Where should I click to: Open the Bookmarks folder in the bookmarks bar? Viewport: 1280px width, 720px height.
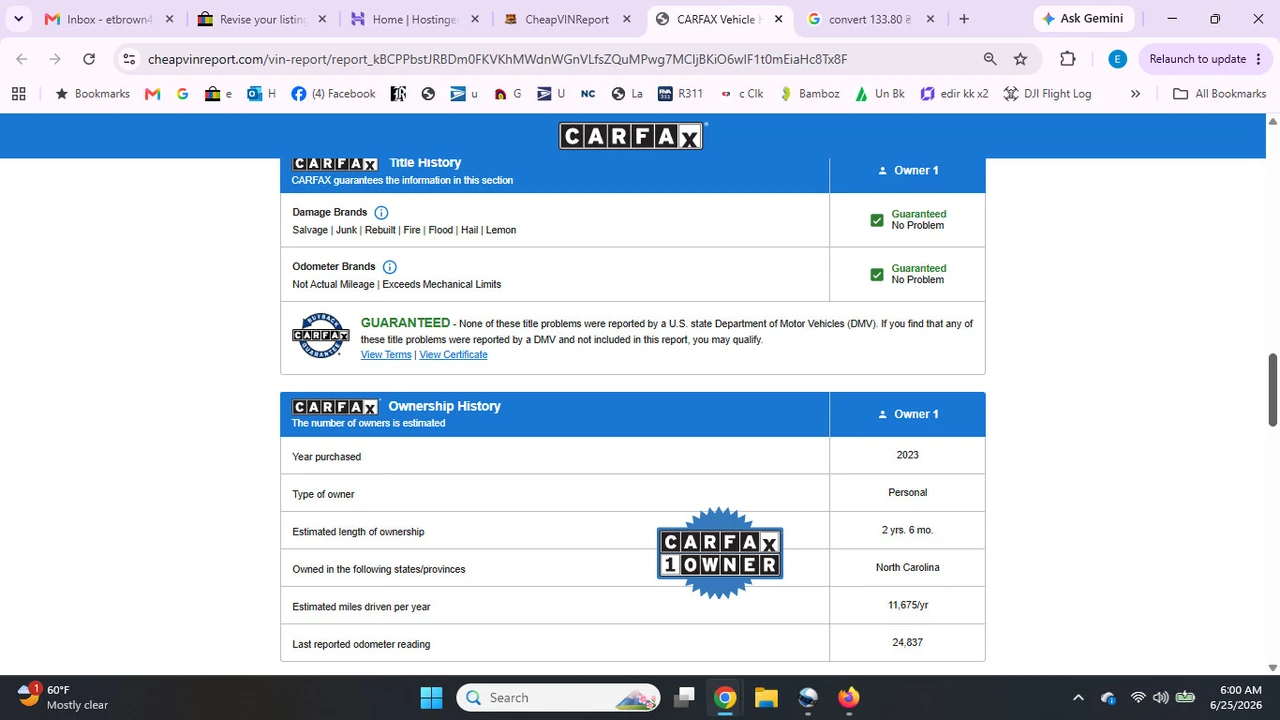[x=93, y=94]
